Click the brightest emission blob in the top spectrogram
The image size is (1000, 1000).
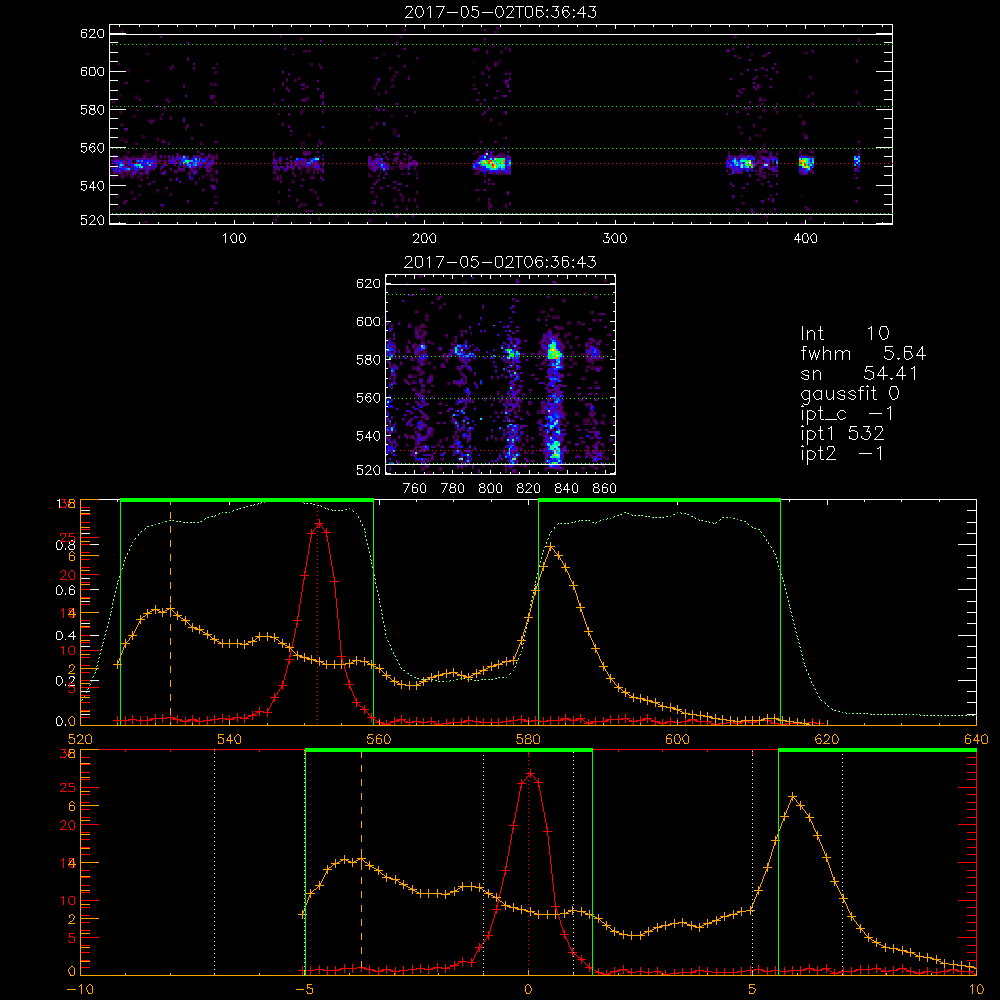(492, 164)
